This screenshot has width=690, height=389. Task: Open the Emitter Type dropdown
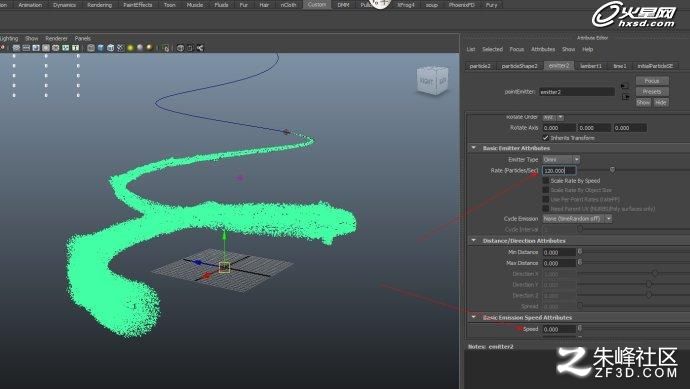[561, 159]
